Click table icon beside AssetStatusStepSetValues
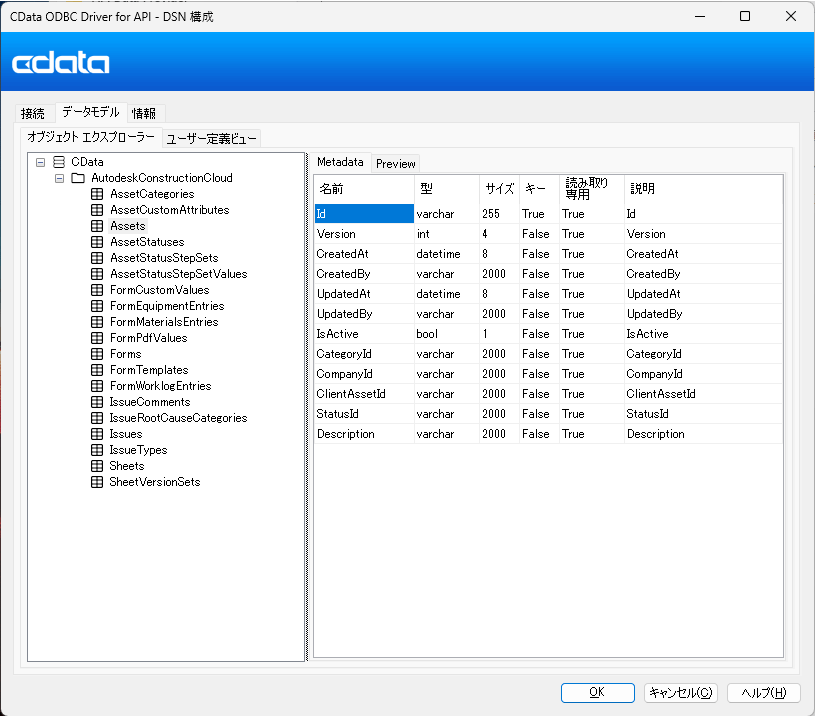The image size is (815, 716). coord(97,274)
